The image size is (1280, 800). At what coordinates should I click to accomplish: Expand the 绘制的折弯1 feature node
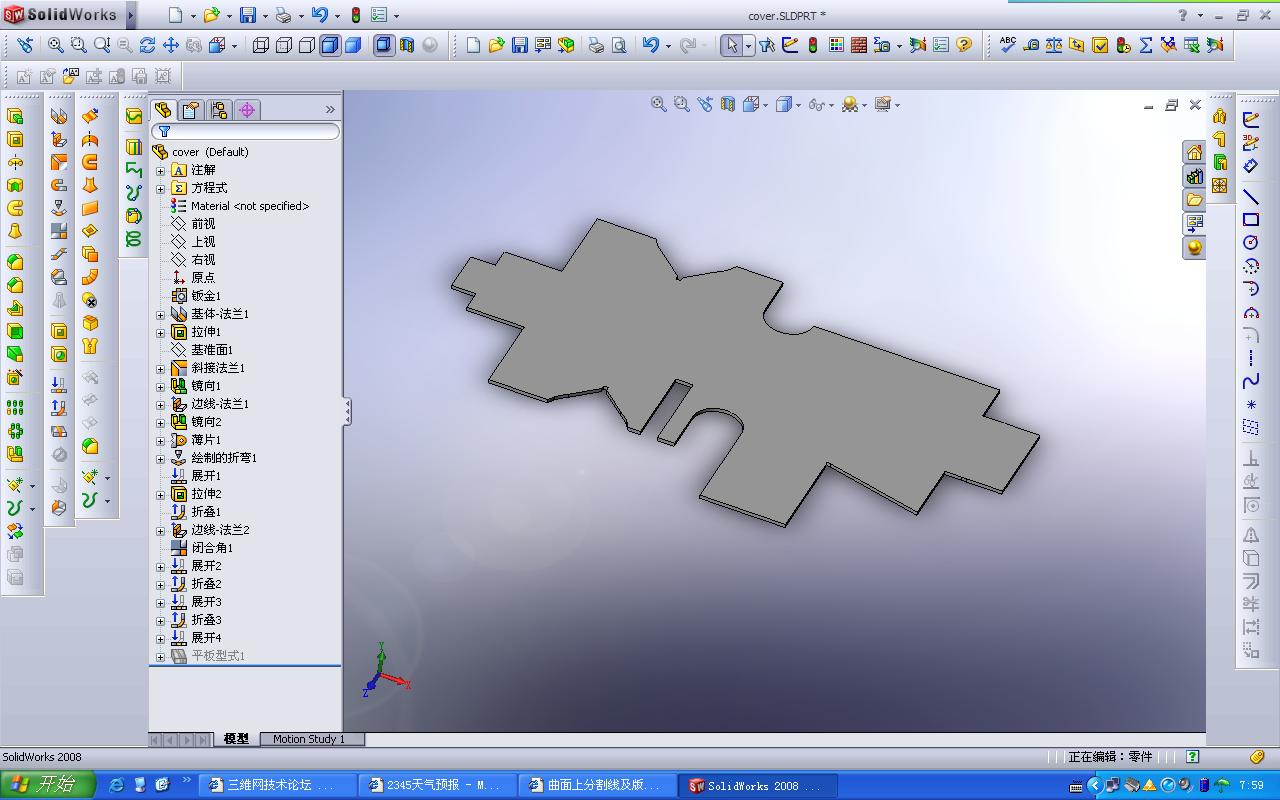click(161, 458)
